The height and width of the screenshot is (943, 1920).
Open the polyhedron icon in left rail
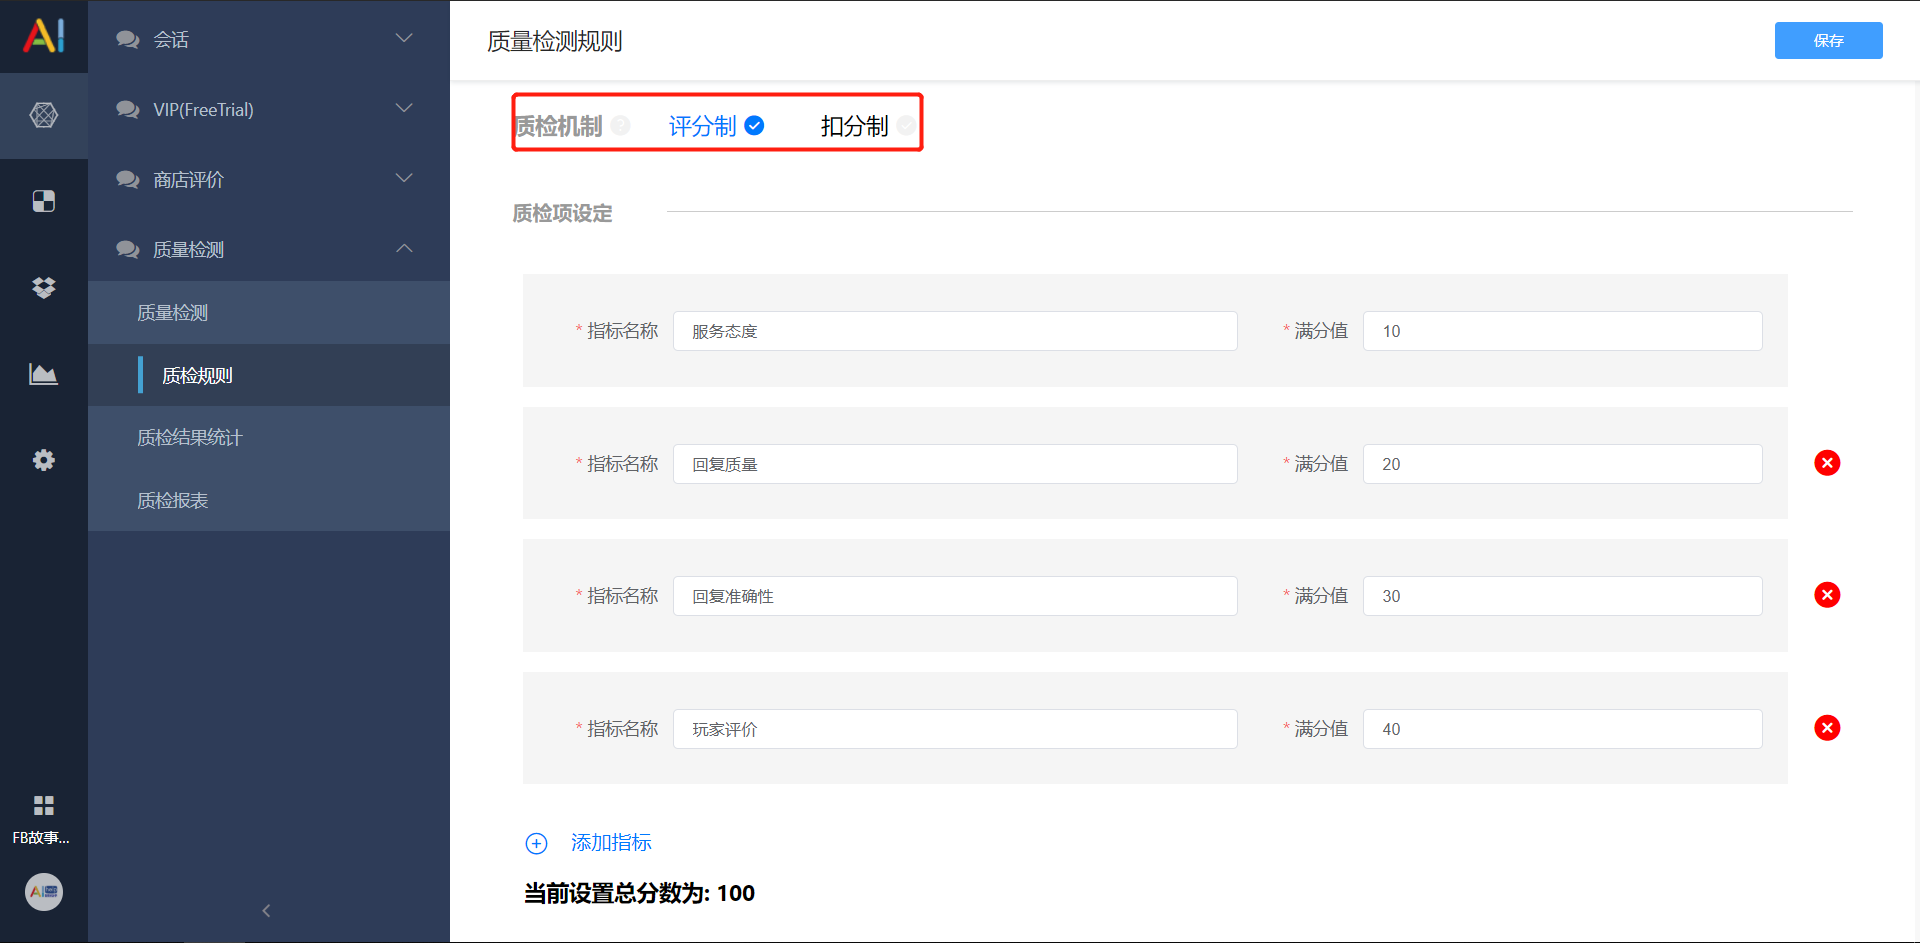(x=44, y=115)
